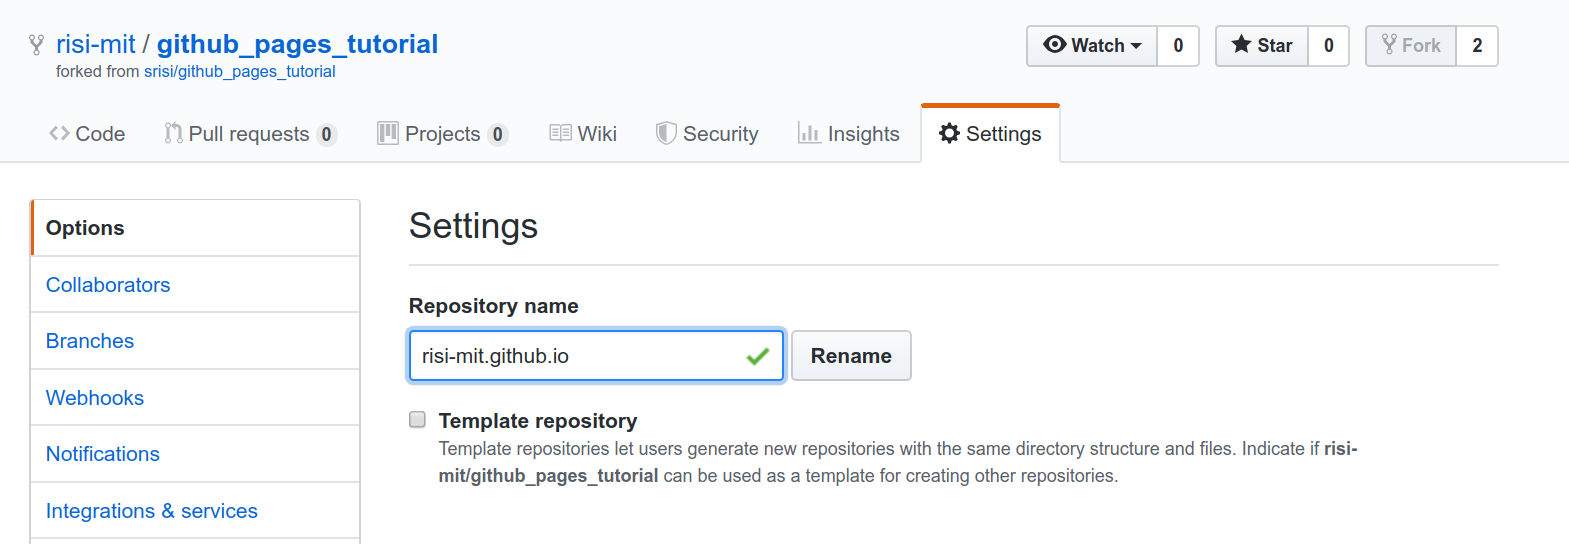Click the Fork button

(1411, 46)
